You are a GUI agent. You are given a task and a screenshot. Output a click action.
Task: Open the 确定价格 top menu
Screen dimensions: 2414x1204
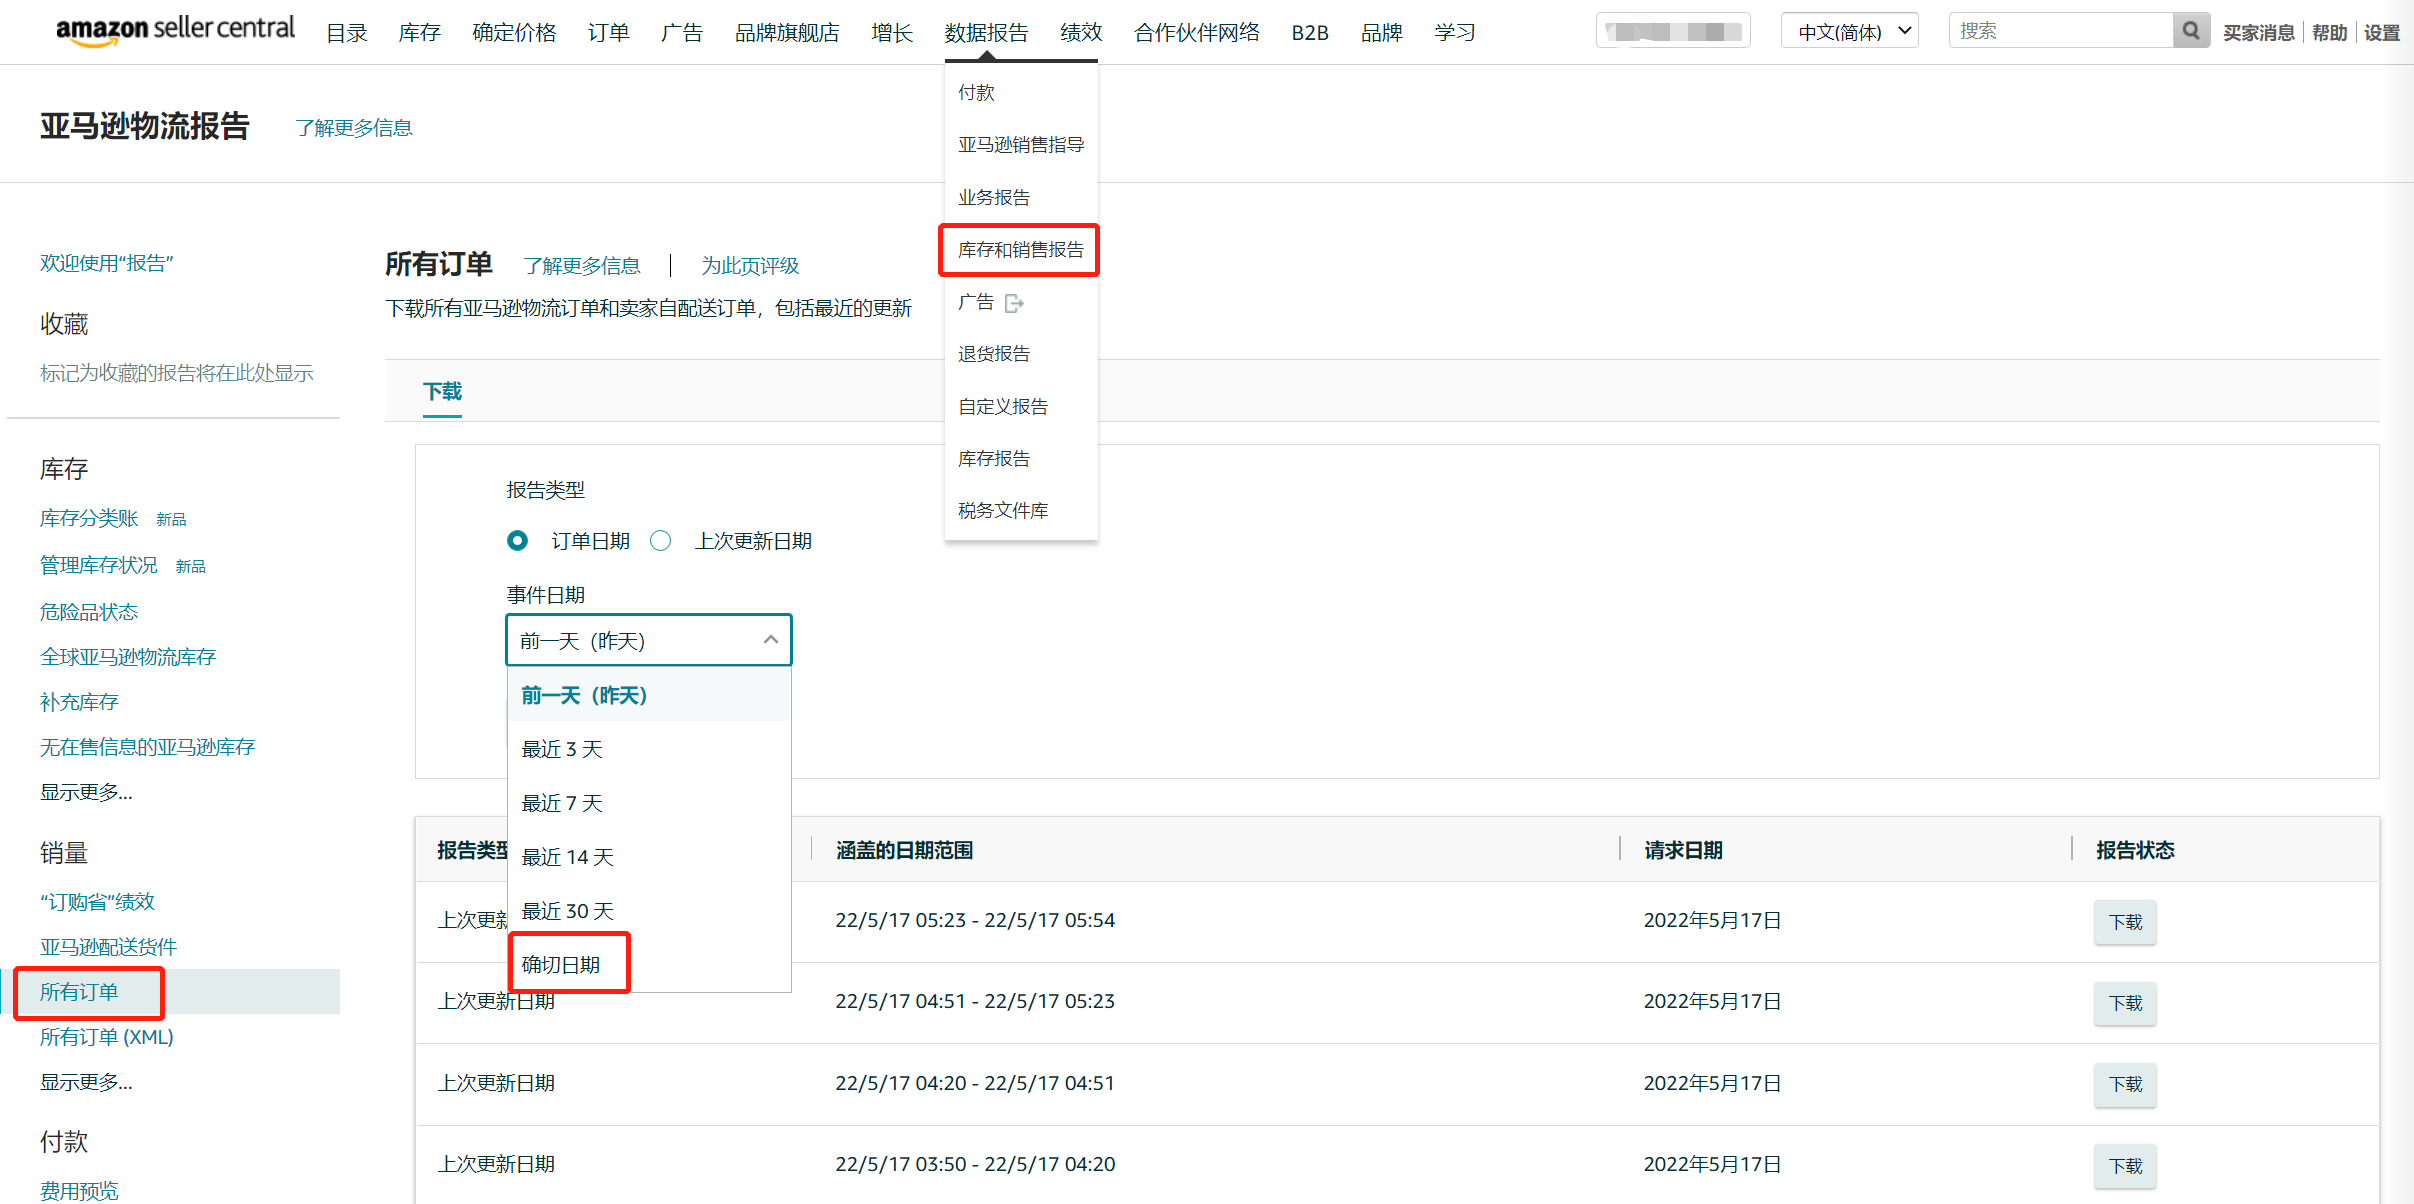coord(514,33)
